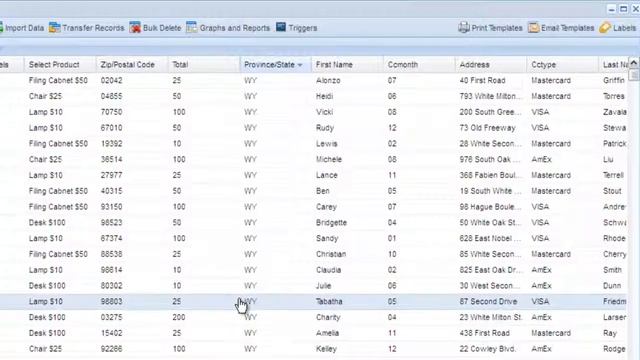640x360 pixels.
Task: Click the grid scroll-up arrow
Action: tap(634, 62)
